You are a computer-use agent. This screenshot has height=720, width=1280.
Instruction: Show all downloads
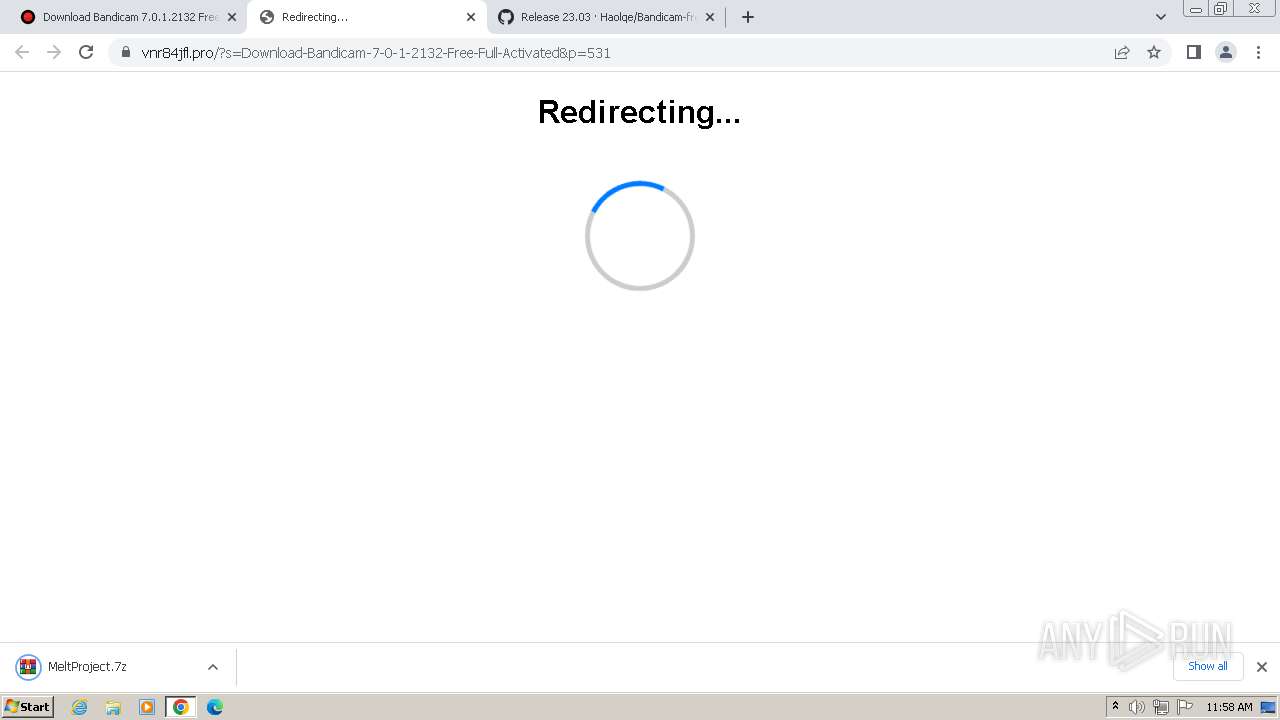[x=1208, y=667]
